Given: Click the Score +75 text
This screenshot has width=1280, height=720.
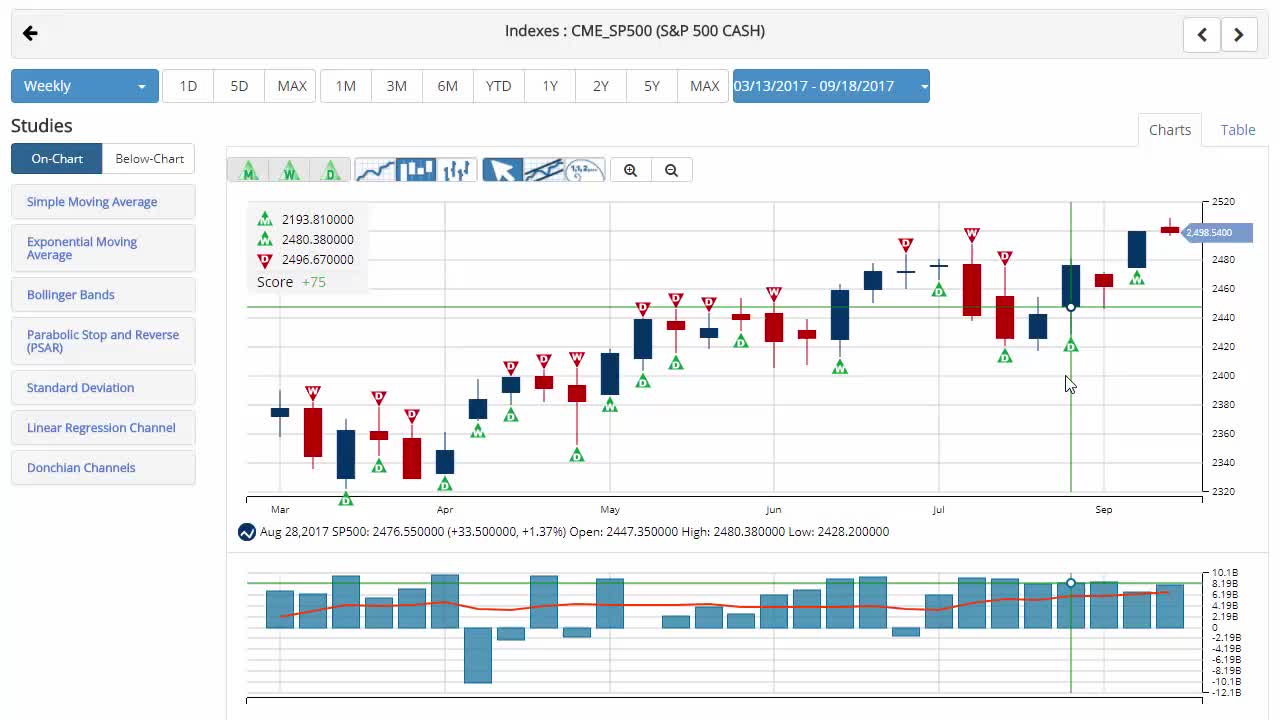Looking at the screenshot, I should (x=291, y=282).
